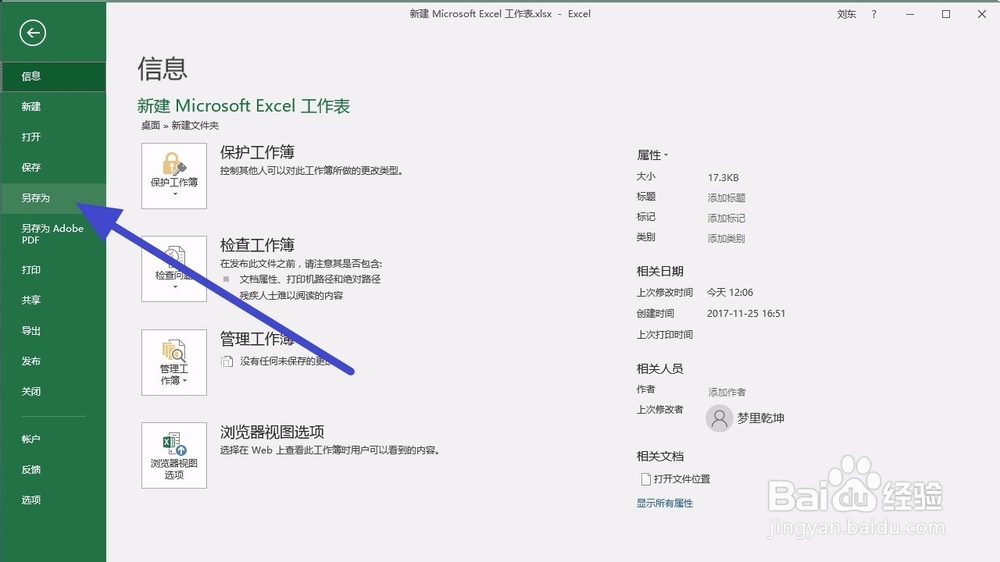This screenshot has width=1000, height=562.
Task: Maximize the Excel window
Action: tap(946, 14)
